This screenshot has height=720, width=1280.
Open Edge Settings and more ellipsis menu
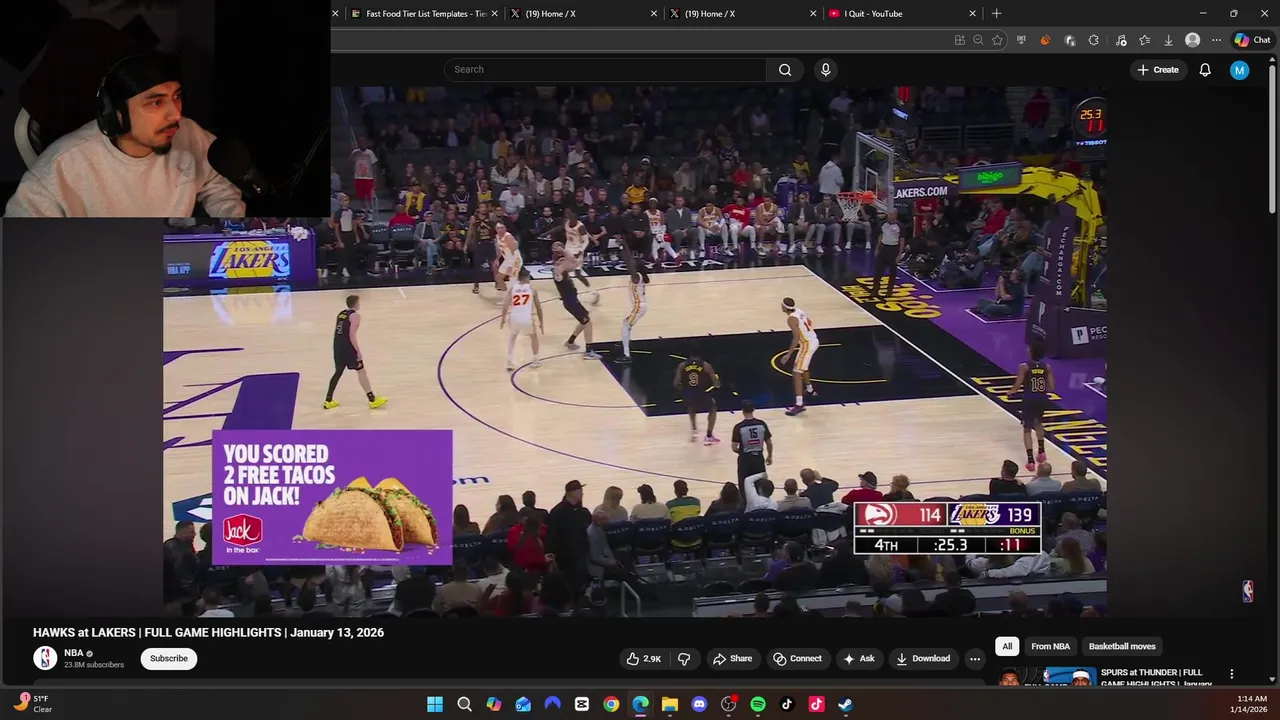[x=1216, y=40]
